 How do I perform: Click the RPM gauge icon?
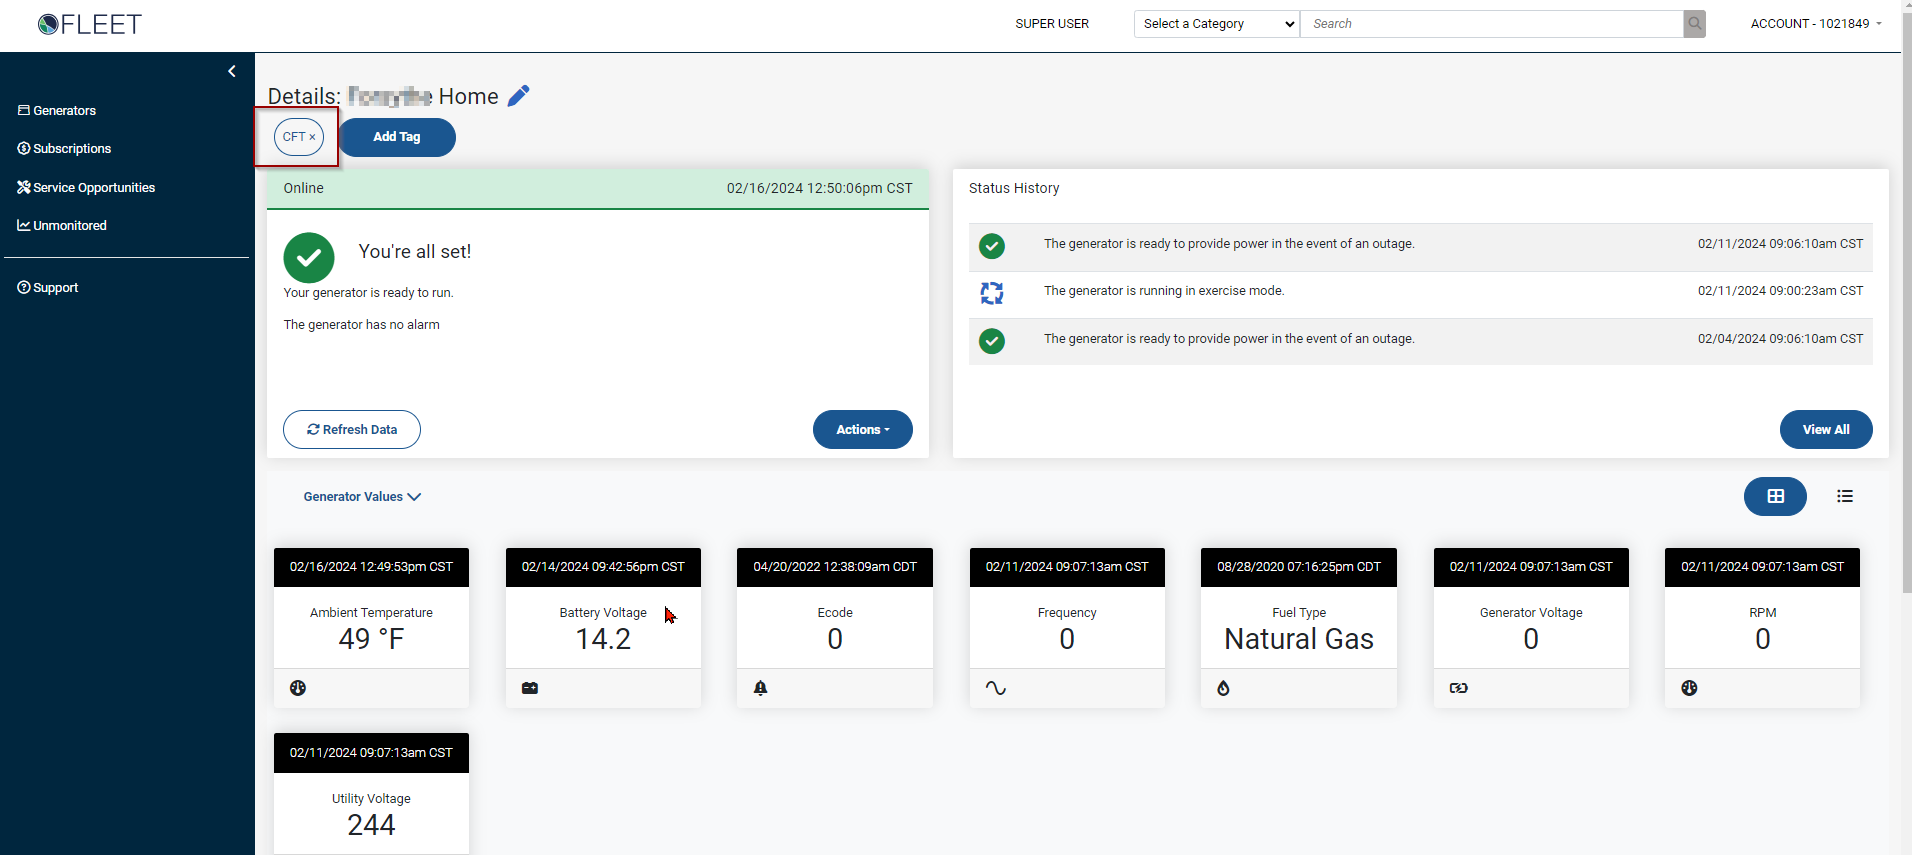coord(1690,688)
